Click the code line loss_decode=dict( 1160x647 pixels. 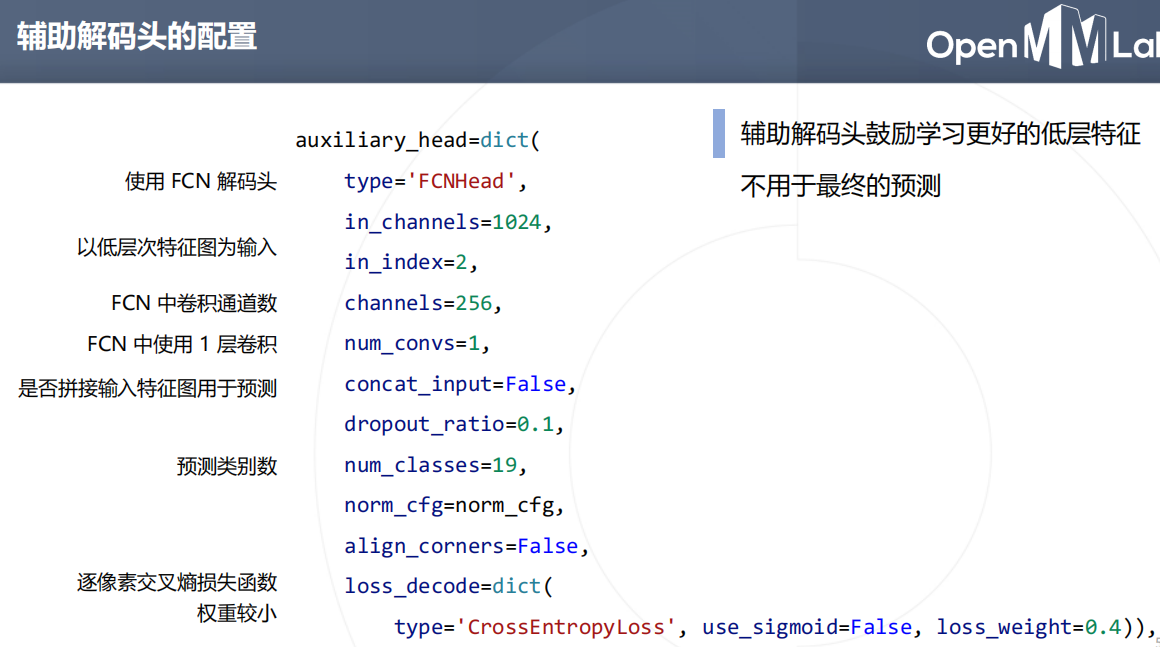pos(448,586)
